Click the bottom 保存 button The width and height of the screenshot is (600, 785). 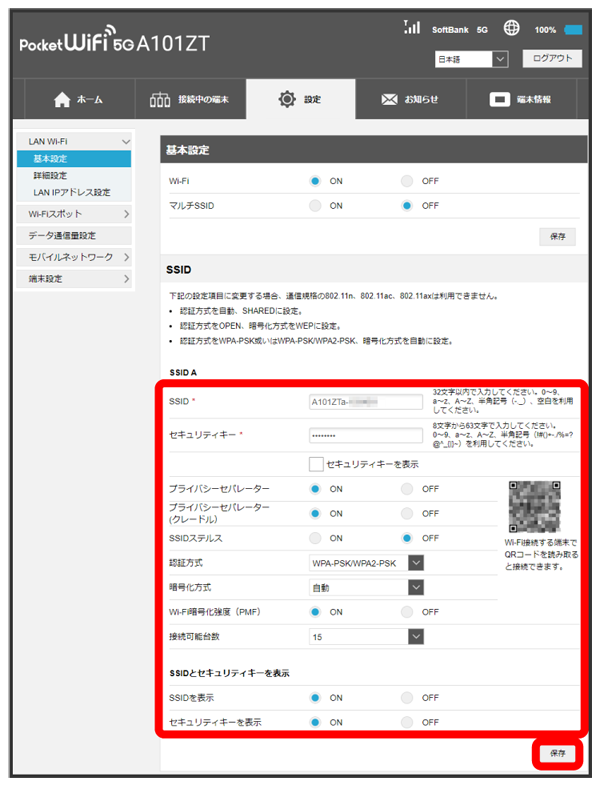[556, 753]
